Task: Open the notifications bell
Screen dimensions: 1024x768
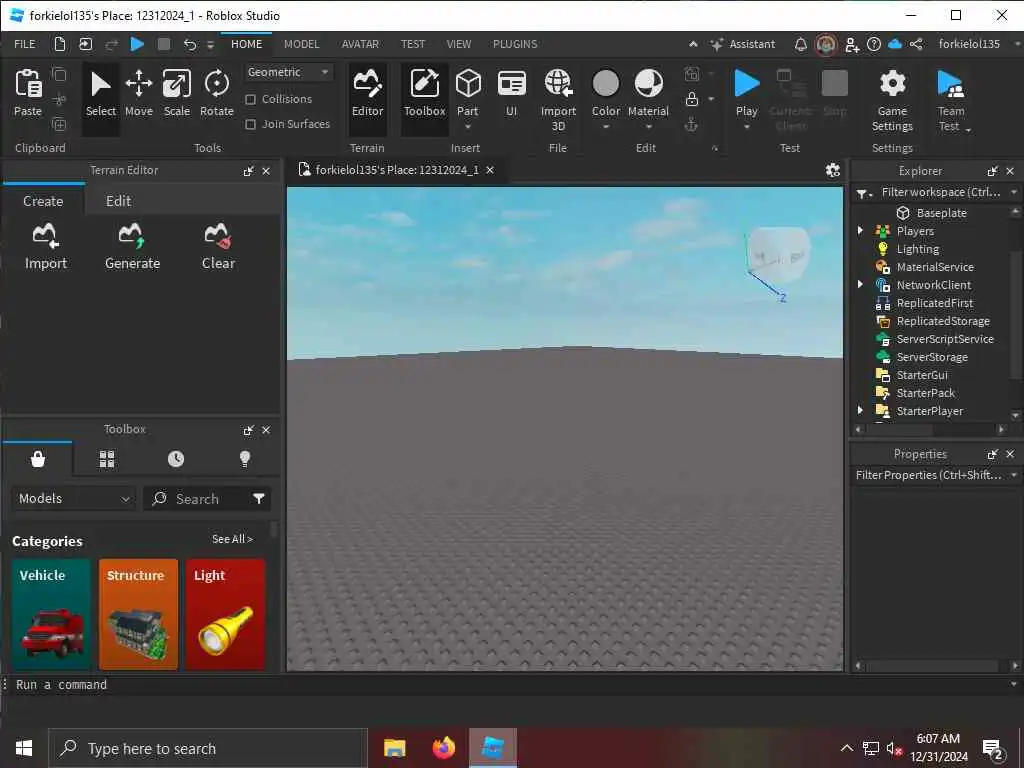Action: 800,44
